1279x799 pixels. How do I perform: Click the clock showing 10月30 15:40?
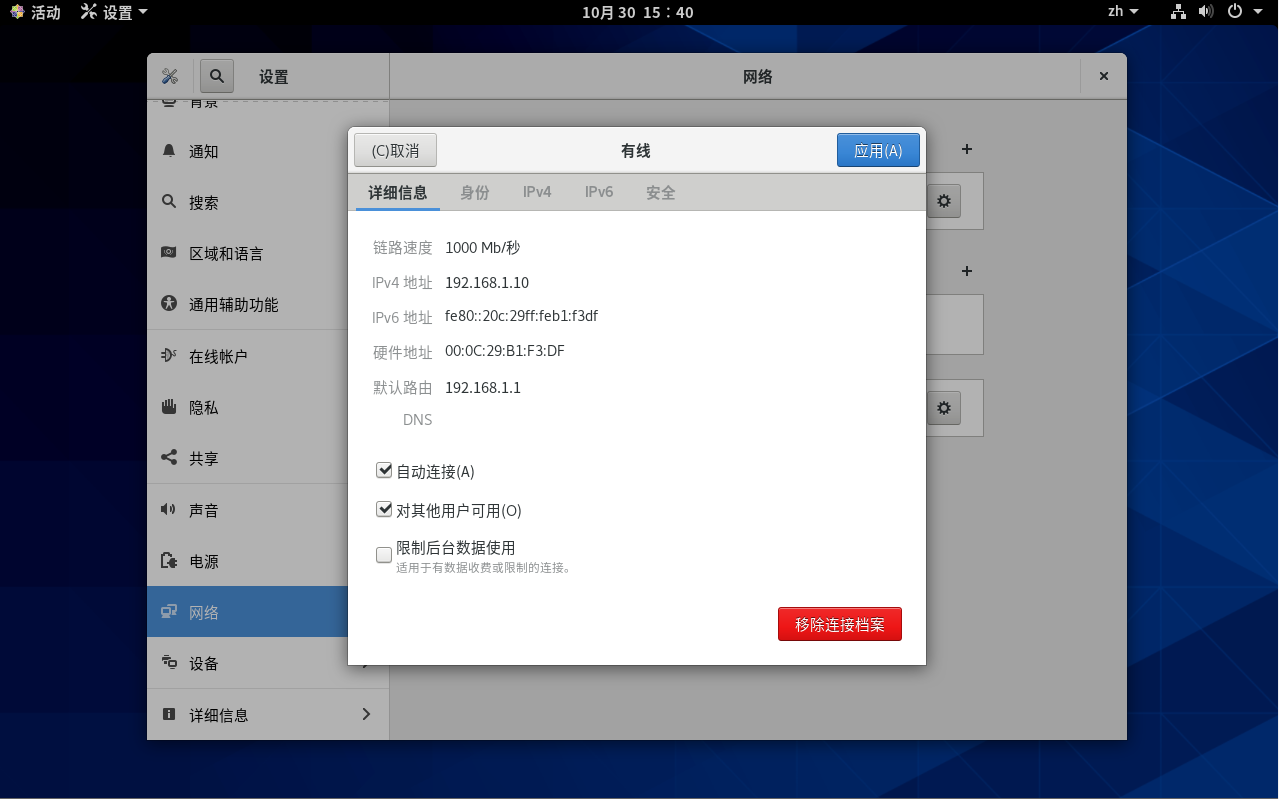pyautogui.click(x=638, y=12)
